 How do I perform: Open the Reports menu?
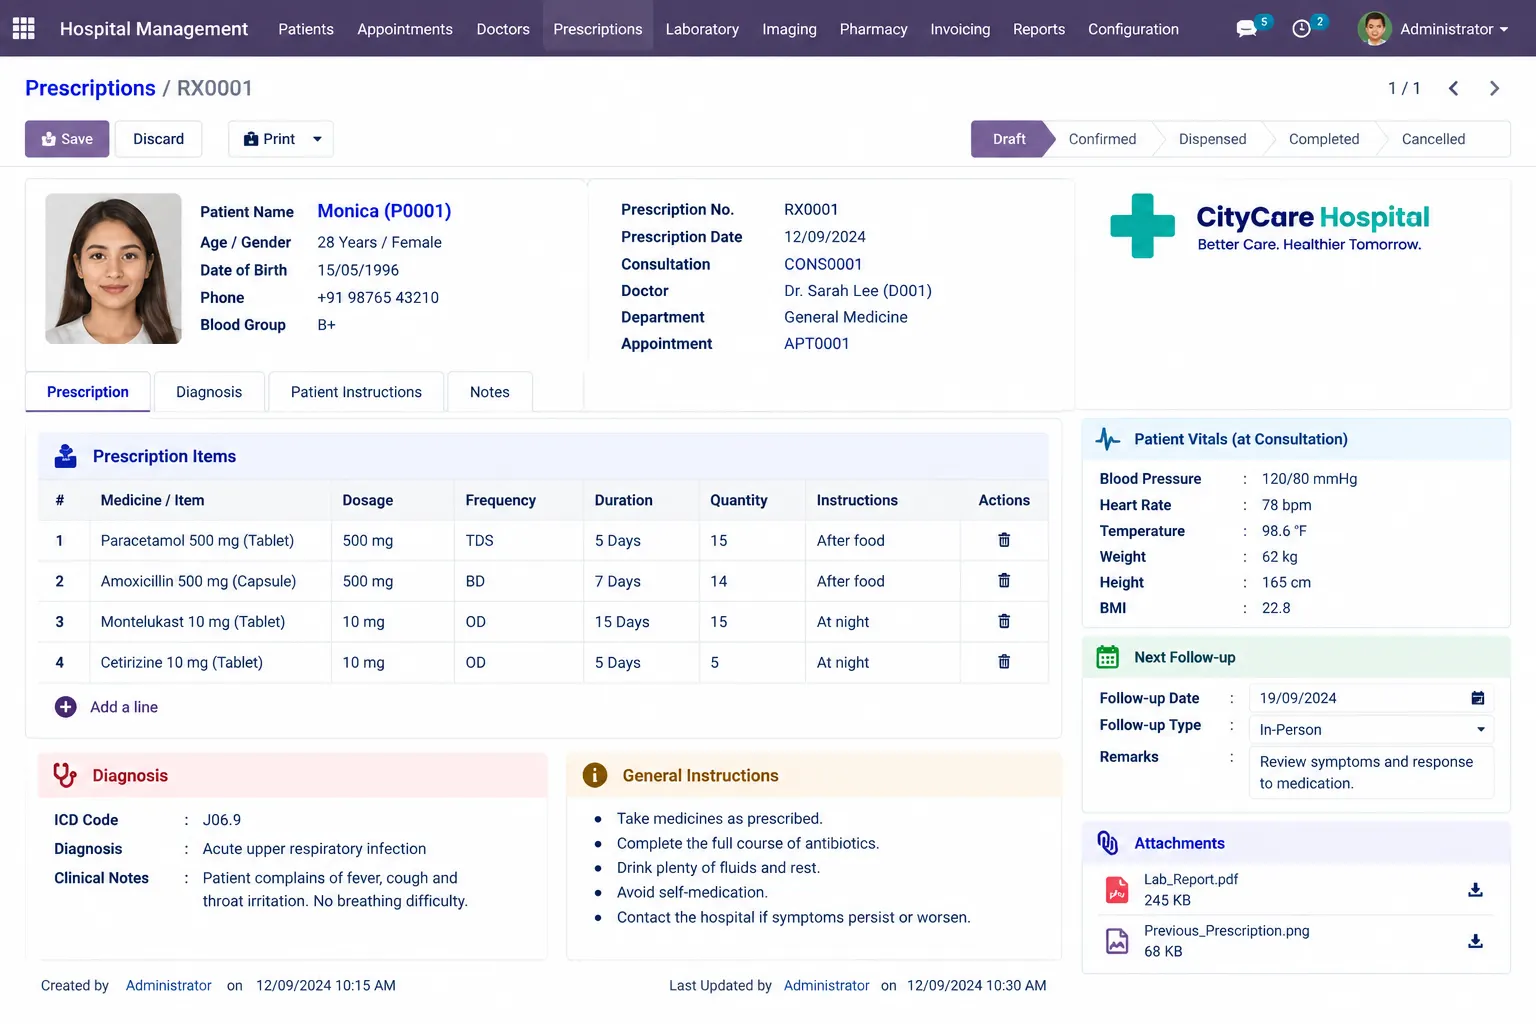click(x=1039, y=29)
